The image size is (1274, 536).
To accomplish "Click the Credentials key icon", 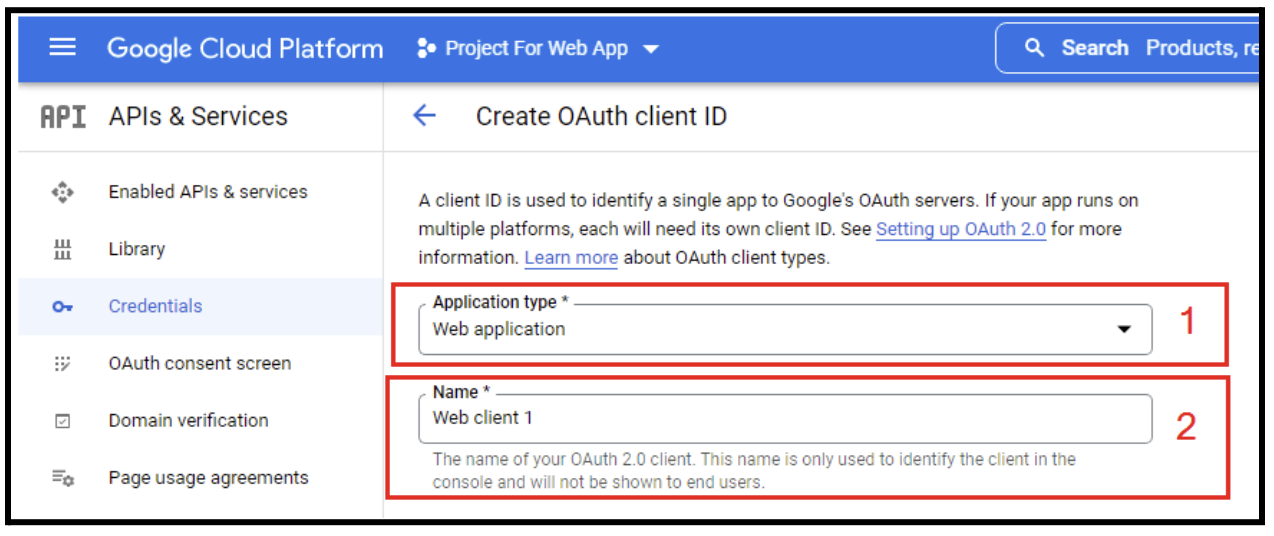I will 62,307.
